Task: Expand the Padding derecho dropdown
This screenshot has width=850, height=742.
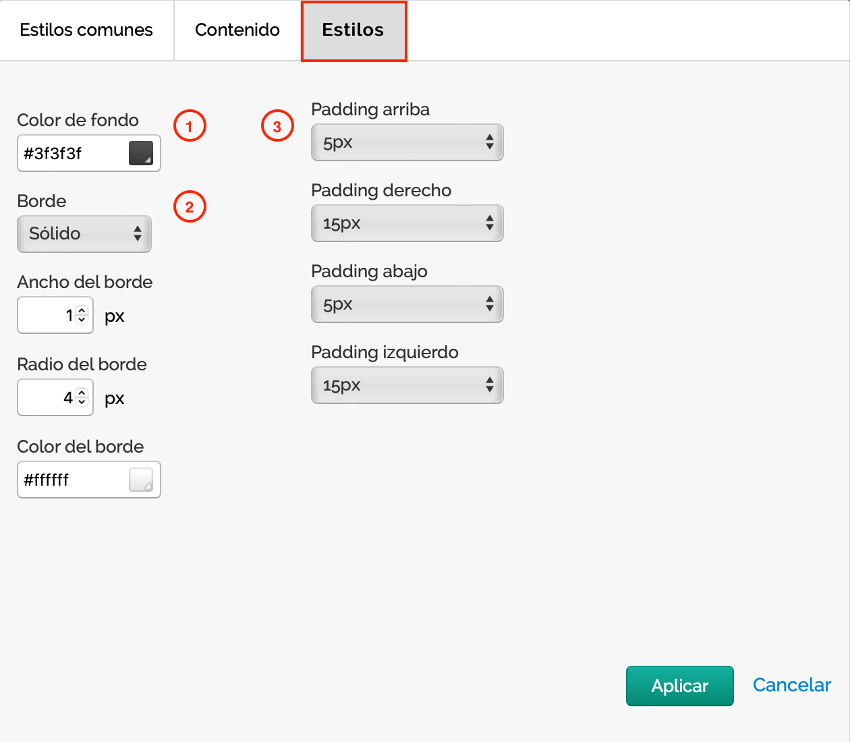Action: tap(407, 224)
